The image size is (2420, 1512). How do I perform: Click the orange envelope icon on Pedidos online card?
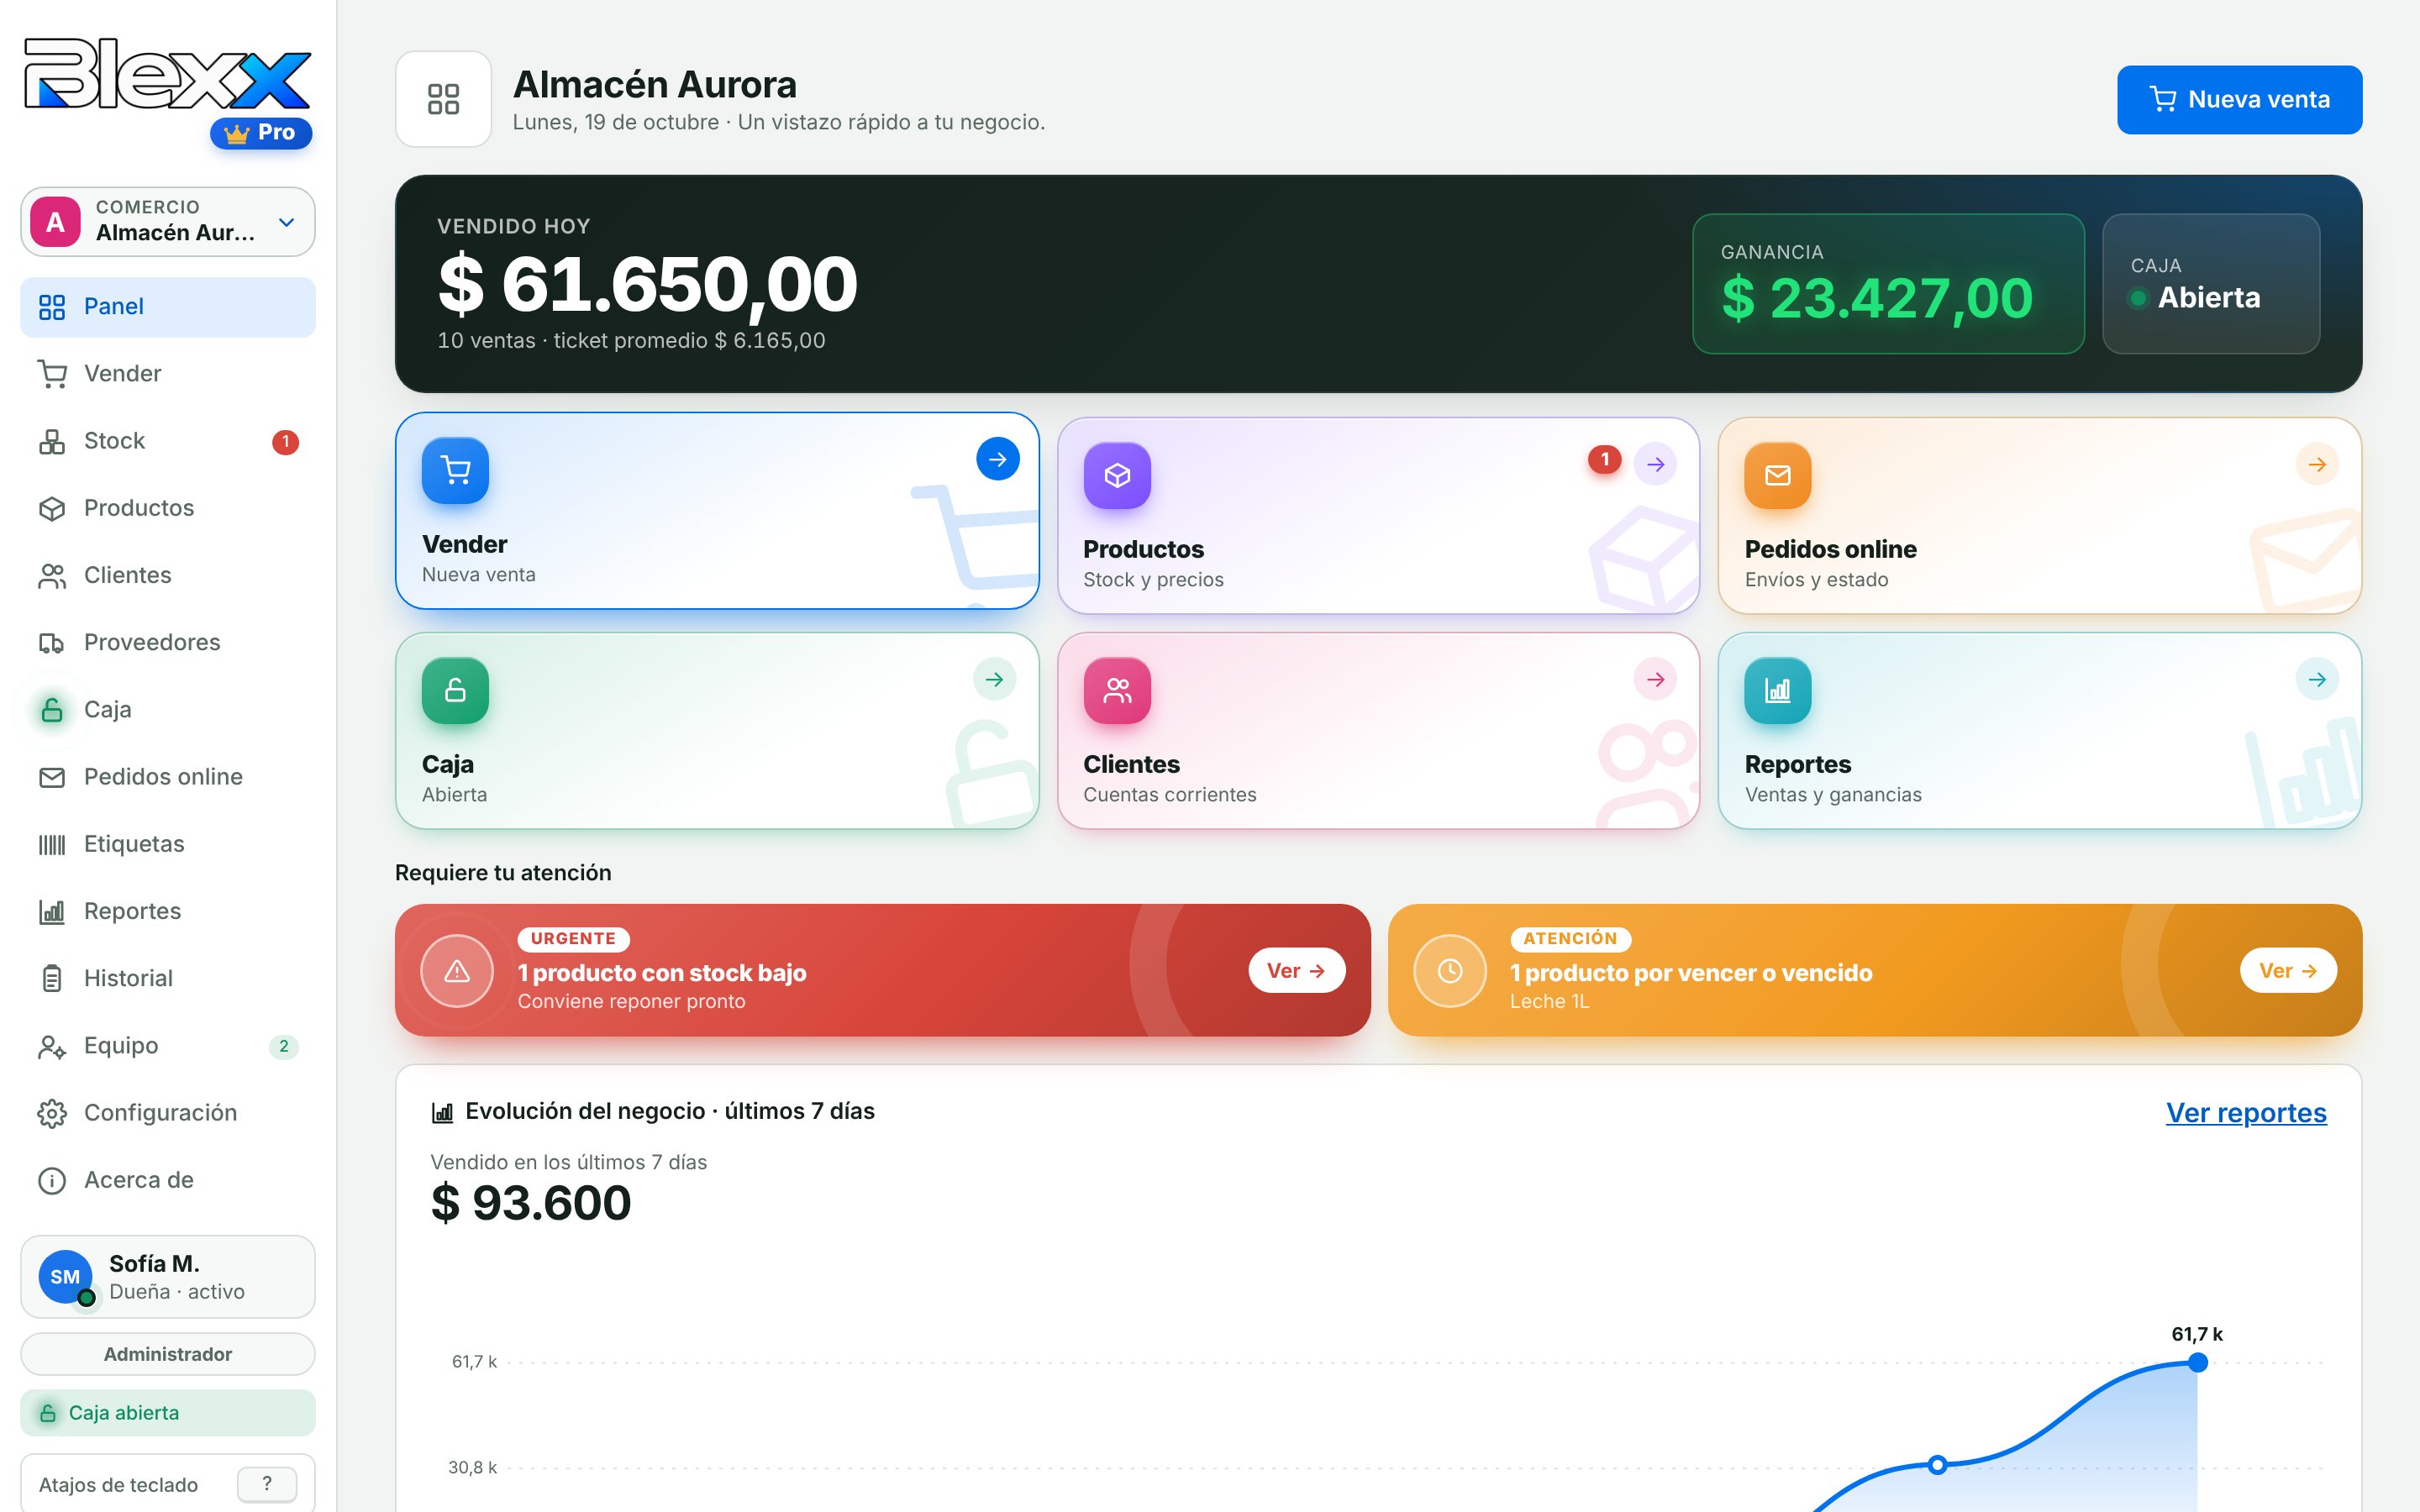pyautogui.click(x=1777, y=475)
